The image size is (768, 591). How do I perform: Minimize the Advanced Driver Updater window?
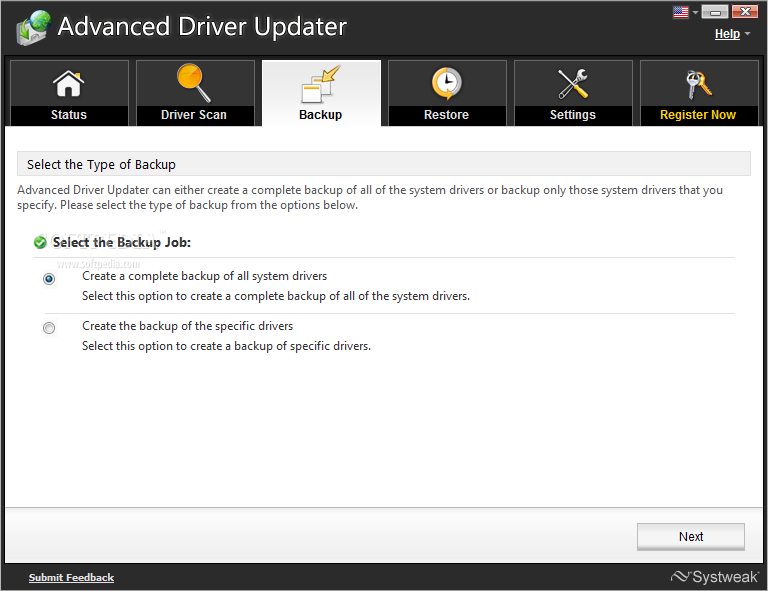pyautogui.click(x=715, y=12)
